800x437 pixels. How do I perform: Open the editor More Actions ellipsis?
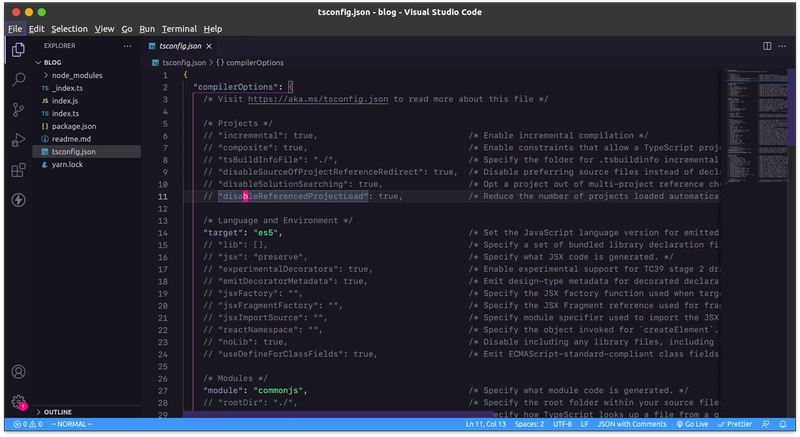pos(782,46)
